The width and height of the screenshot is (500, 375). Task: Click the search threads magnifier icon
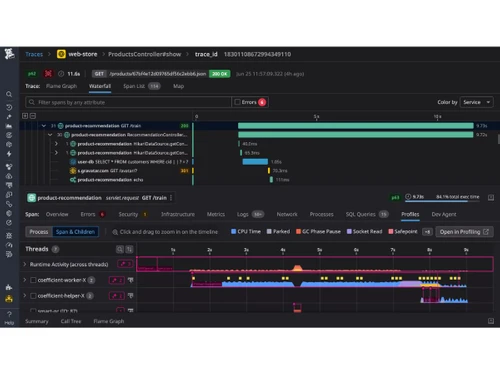[x=120, y=249]
